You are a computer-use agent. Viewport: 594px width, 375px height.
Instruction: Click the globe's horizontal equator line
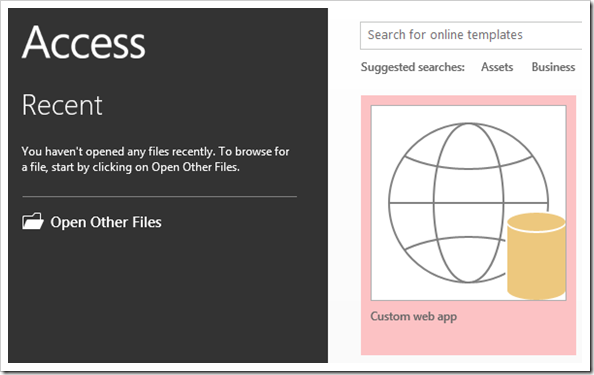click(x=447, y=203)
